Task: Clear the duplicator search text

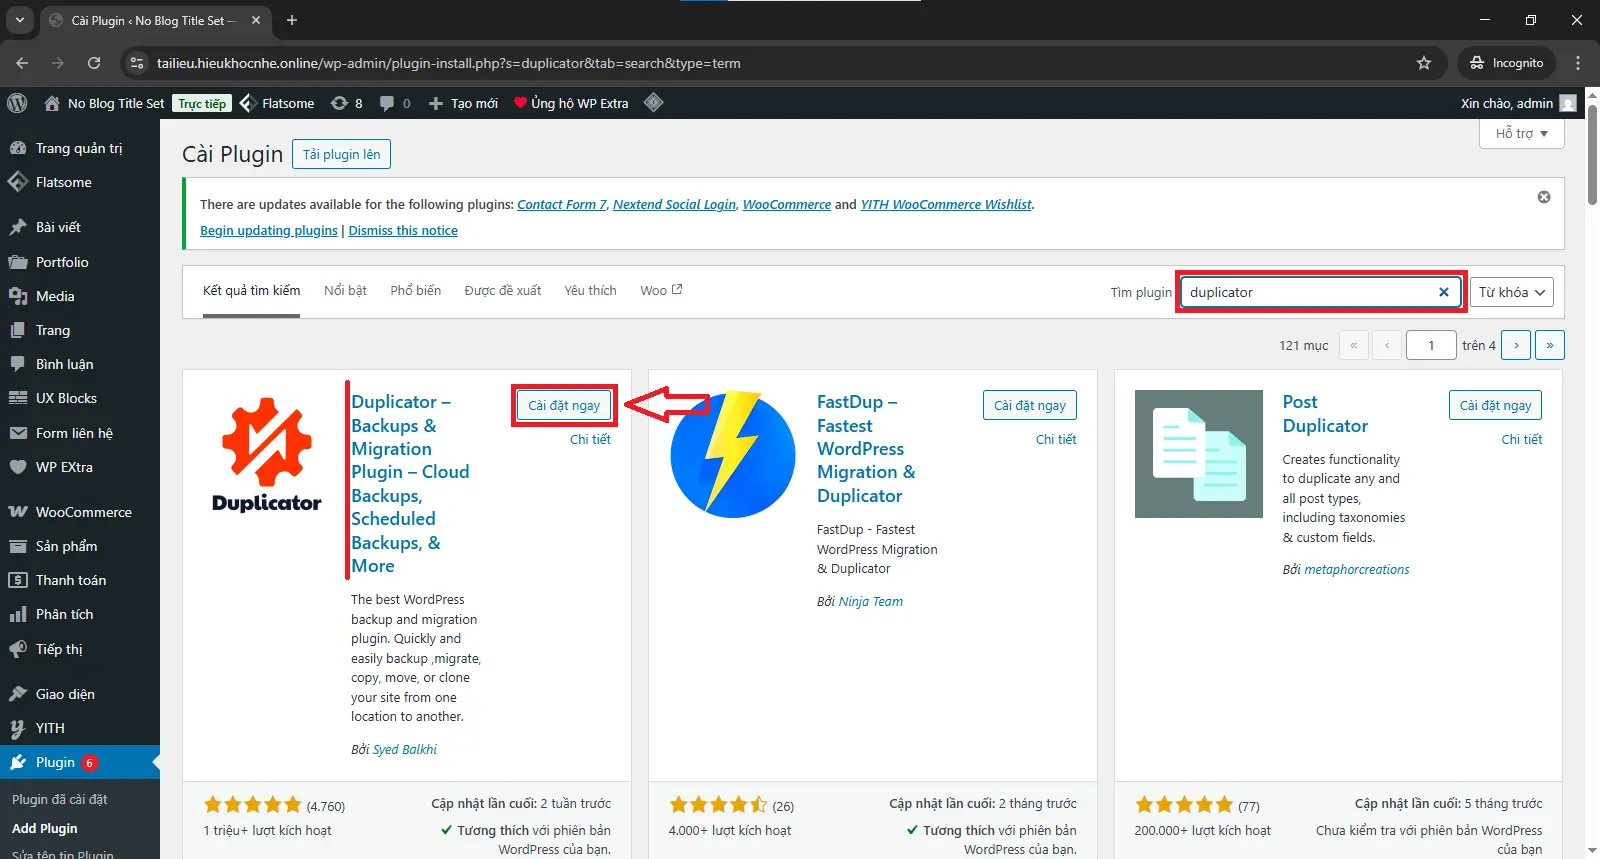Action: 1443,292
